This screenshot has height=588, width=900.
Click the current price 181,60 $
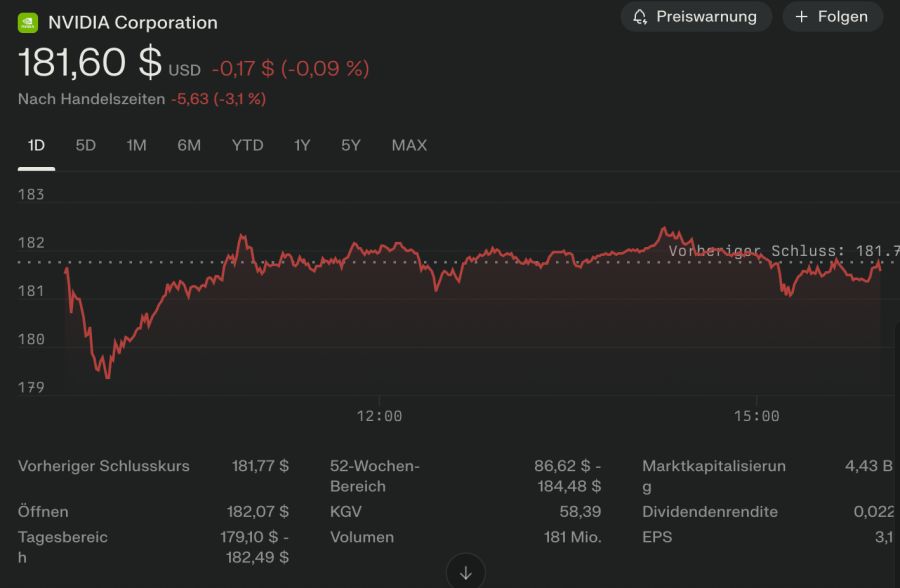click(90, 62)
